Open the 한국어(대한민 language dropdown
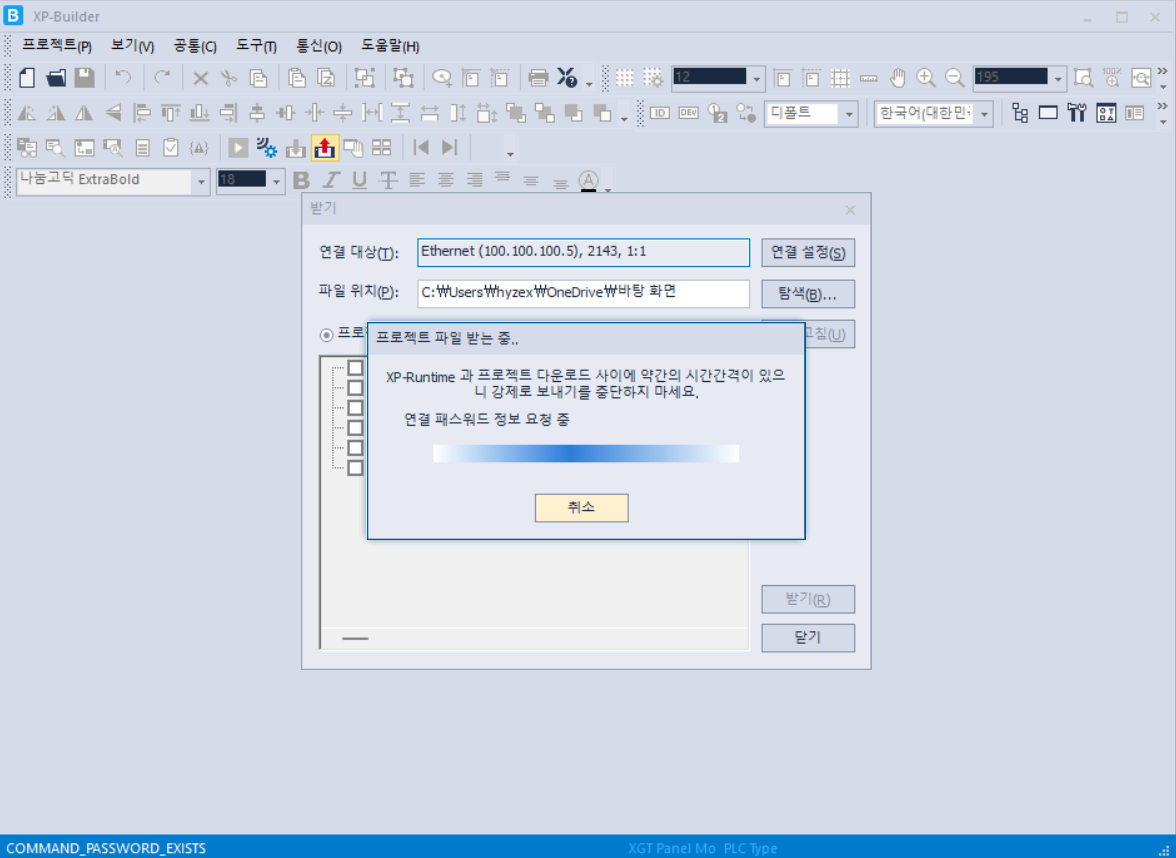Screen dimensions: 1176x858 [x=985, y=115]
